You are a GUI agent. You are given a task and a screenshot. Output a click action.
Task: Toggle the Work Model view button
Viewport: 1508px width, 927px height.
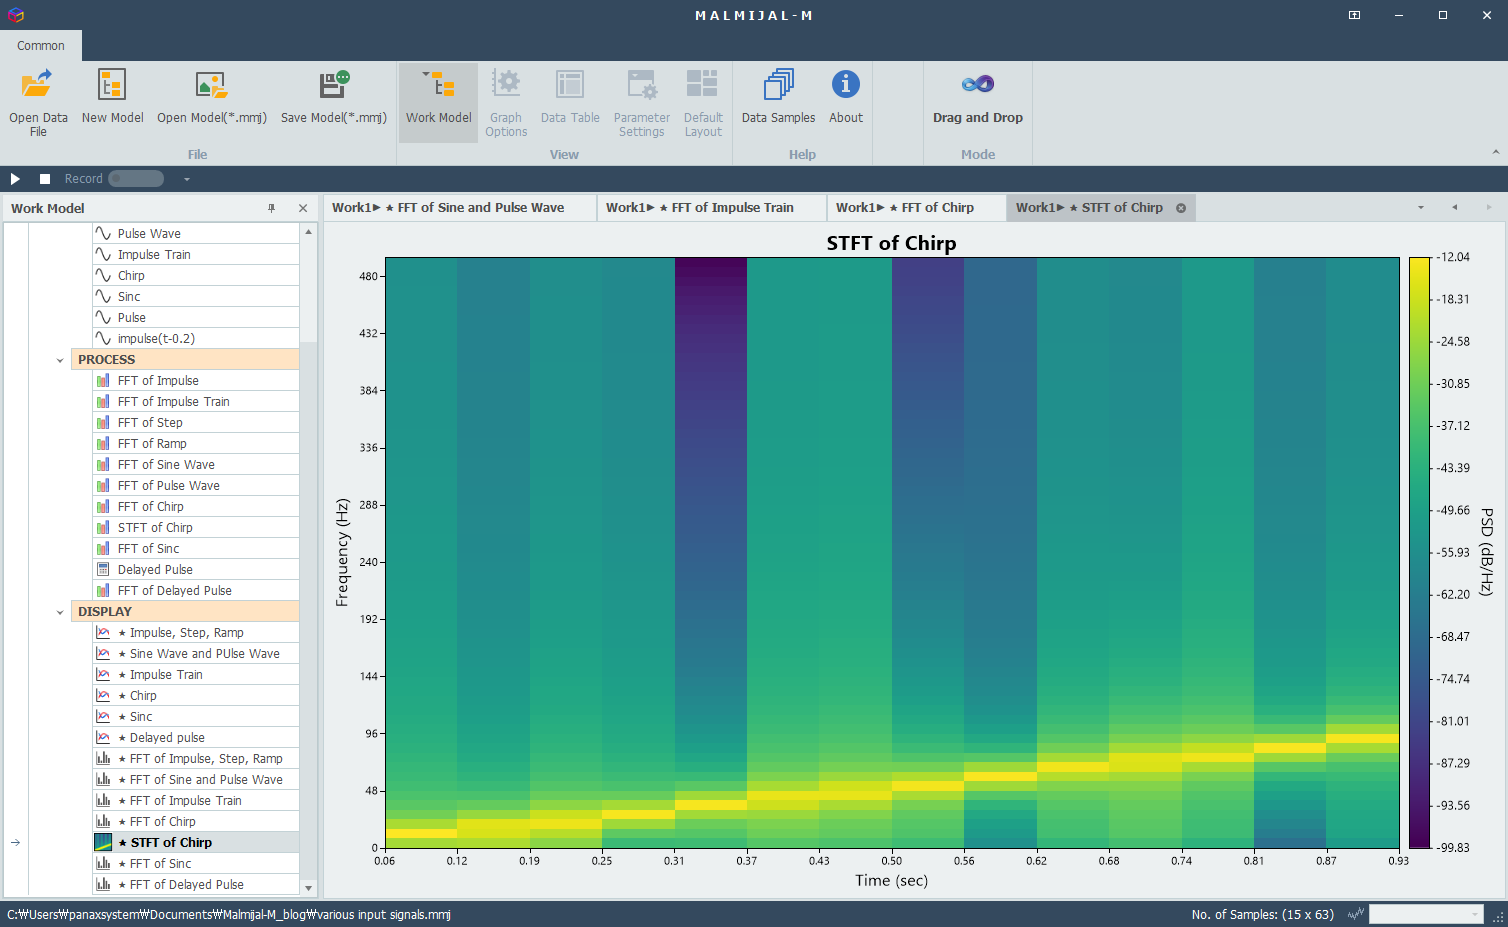(x=438, y=102)
